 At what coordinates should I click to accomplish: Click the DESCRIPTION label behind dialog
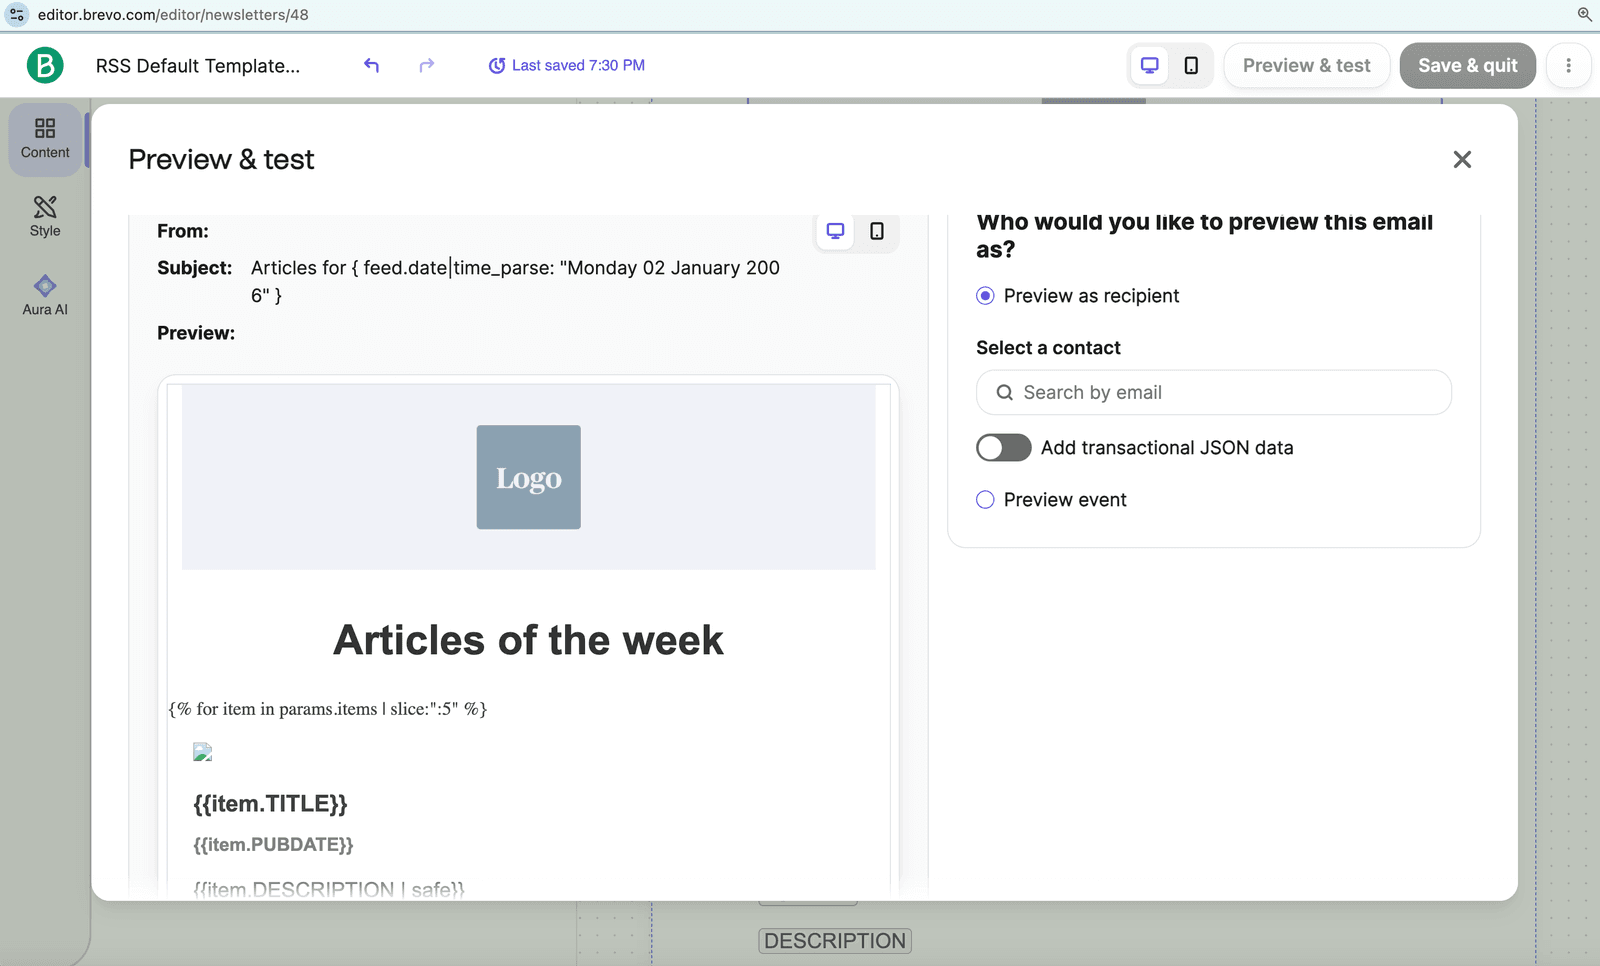click(x=835, y=941)
